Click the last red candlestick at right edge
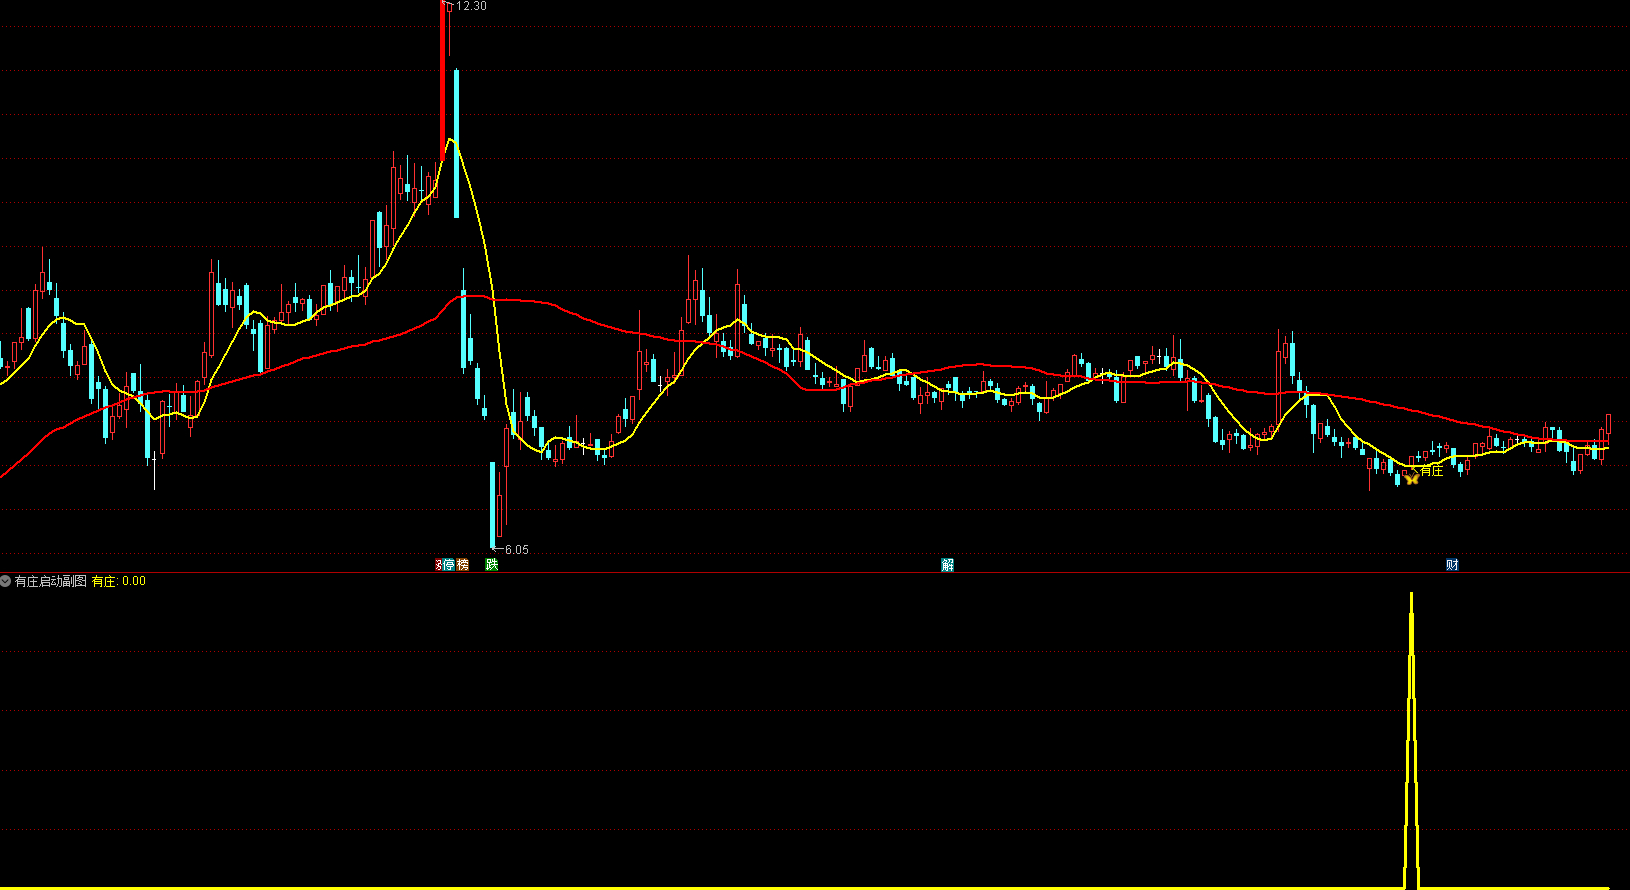The width and height of the screenshot is (1630, 890). pyautogui.click(x=1608, y=425)
